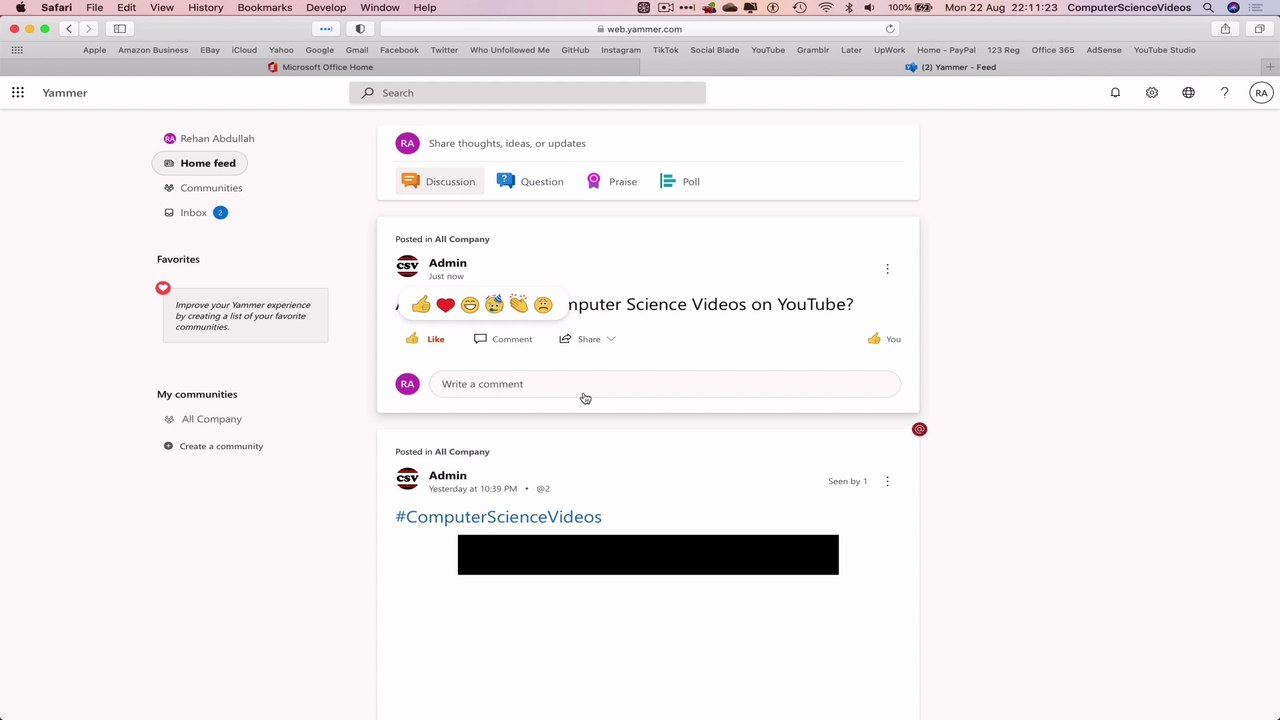Go back in Safari
This screenshot has height=720, width=1280.
click(x=69, y=29)
